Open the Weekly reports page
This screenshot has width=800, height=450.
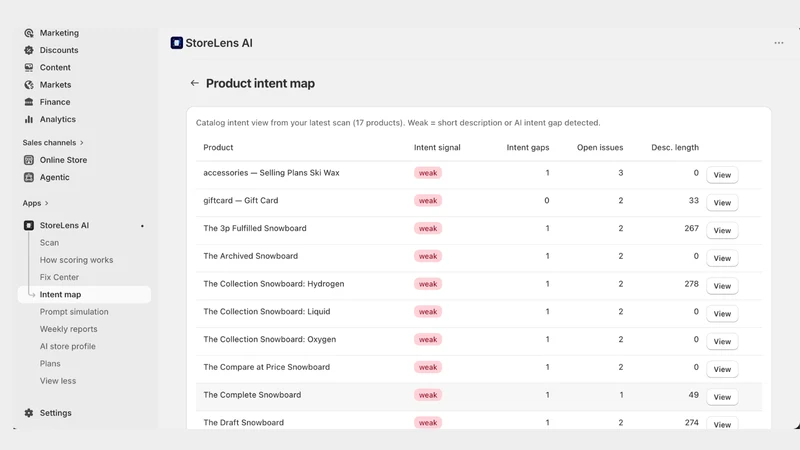[68, 329]
